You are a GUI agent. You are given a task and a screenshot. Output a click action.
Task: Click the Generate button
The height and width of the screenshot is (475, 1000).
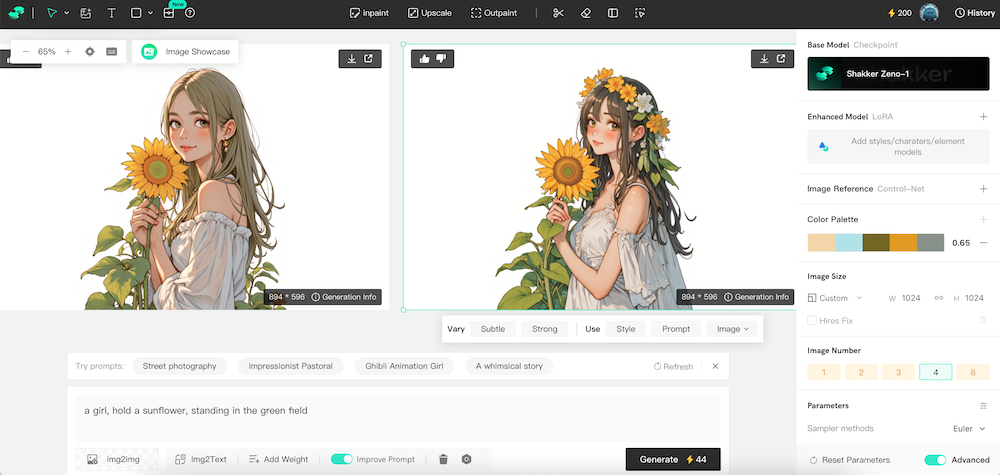(672, 459)
